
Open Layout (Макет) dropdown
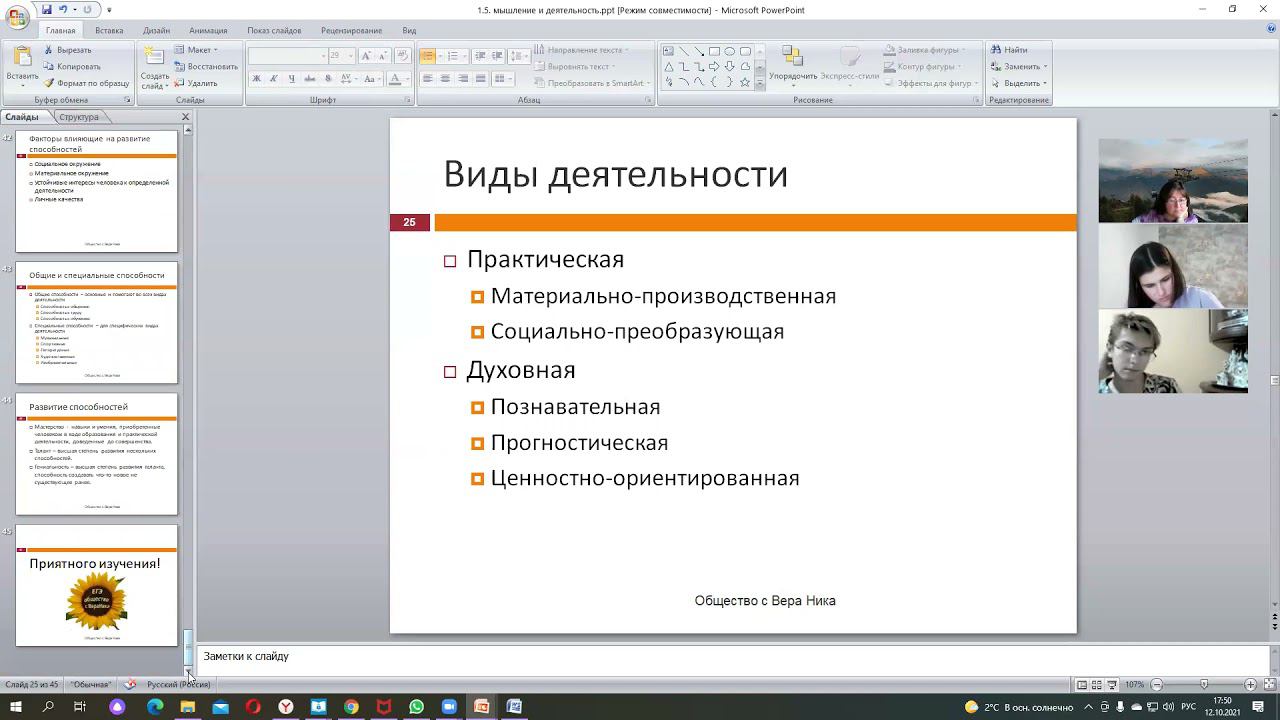point(196,50)
